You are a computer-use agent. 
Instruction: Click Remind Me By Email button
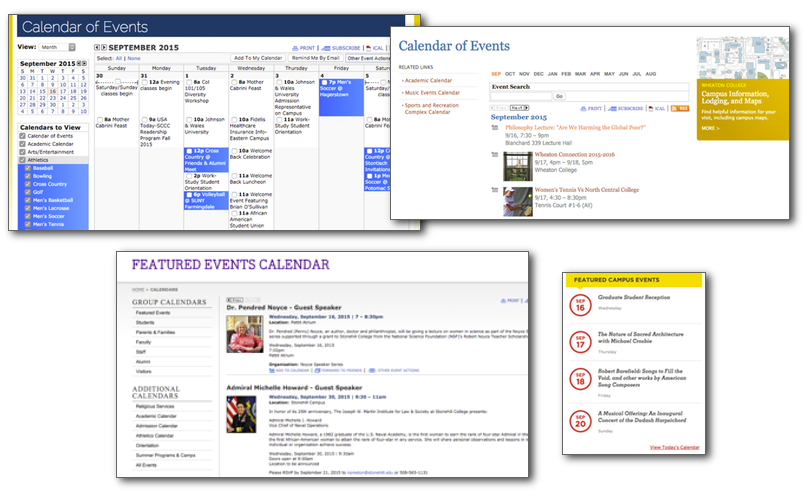[x=315, y=58]
